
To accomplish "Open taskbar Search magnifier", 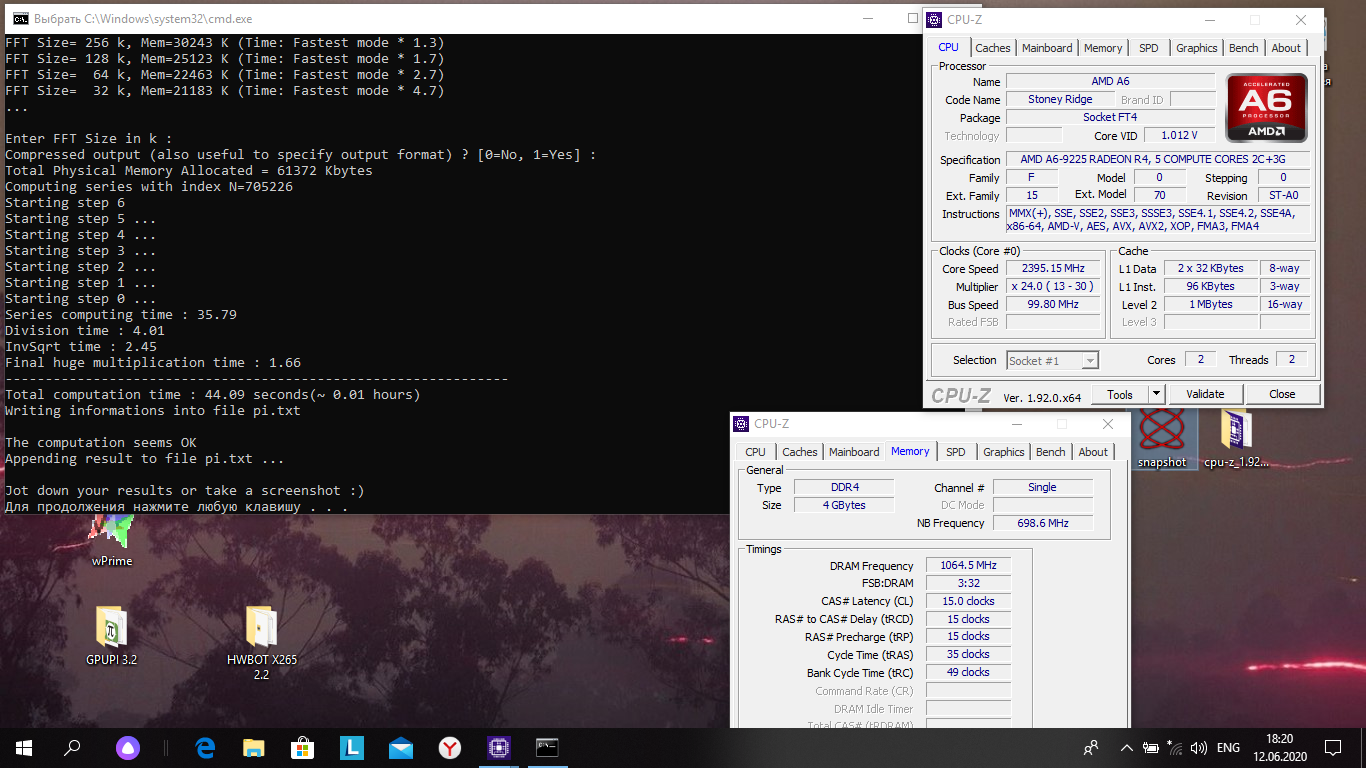I will coord(72,747).
